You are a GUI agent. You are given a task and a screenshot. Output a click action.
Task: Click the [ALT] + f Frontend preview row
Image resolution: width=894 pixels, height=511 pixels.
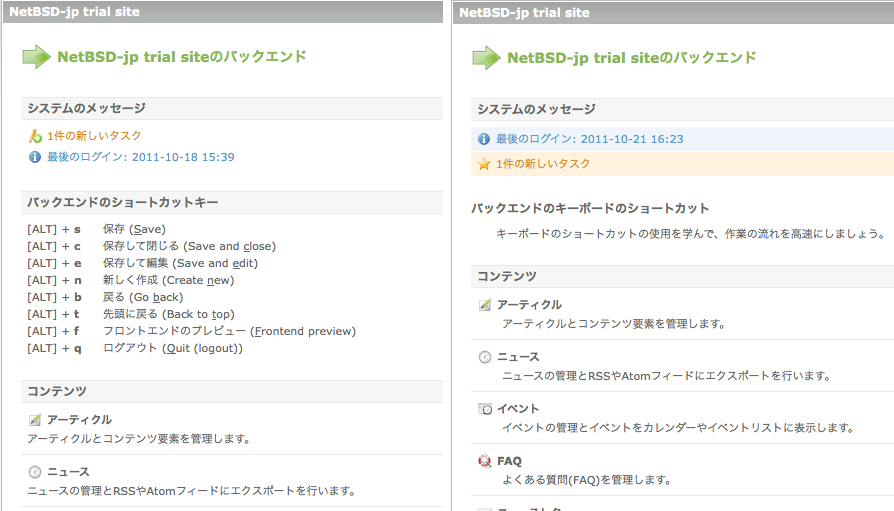pos(192,331)
